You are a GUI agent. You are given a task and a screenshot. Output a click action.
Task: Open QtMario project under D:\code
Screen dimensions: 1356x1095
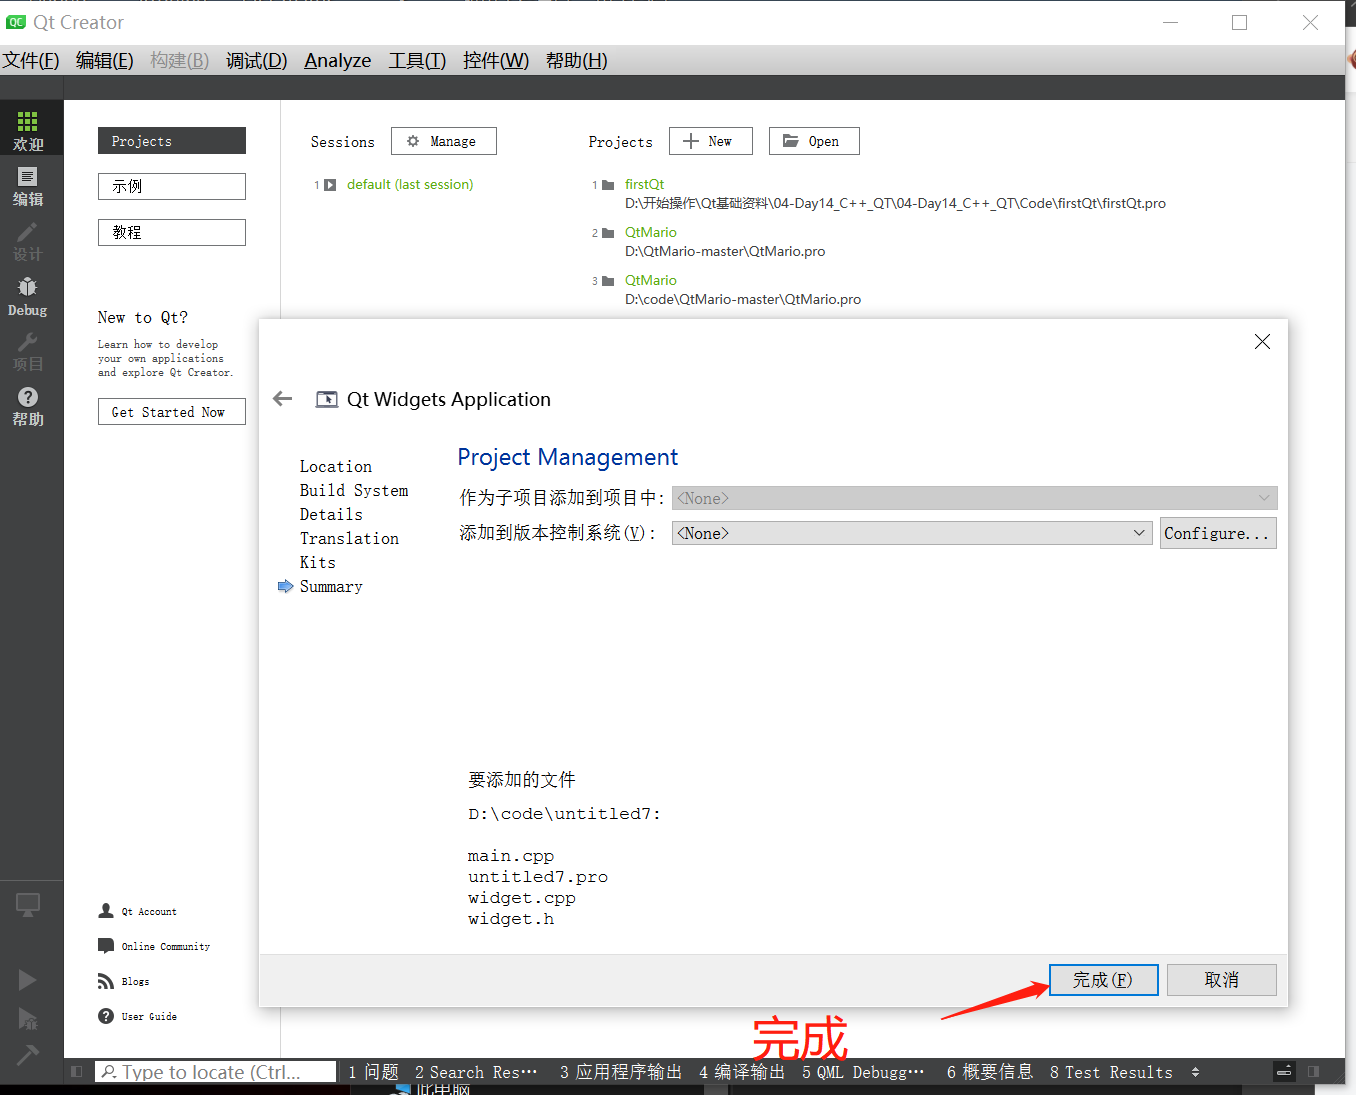pyautogui.click(x=650, y=281)
